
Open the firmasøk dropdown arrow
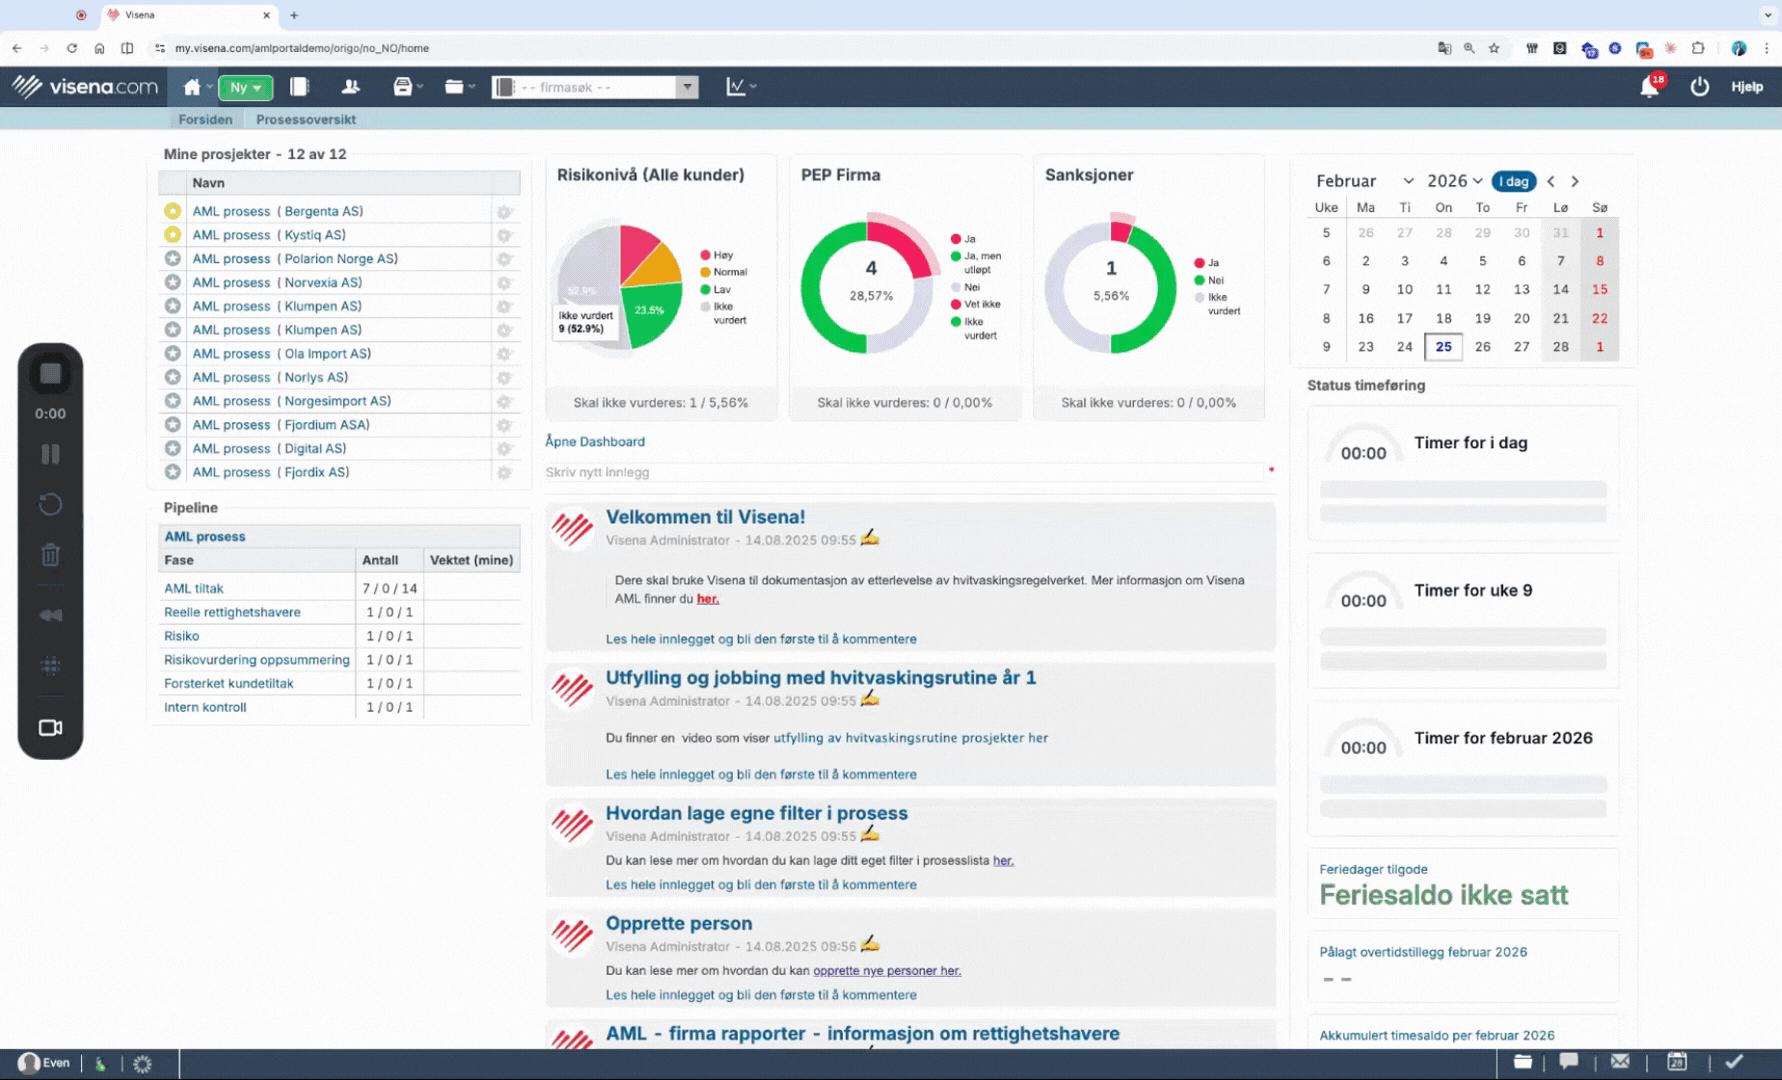click(687, 87)
